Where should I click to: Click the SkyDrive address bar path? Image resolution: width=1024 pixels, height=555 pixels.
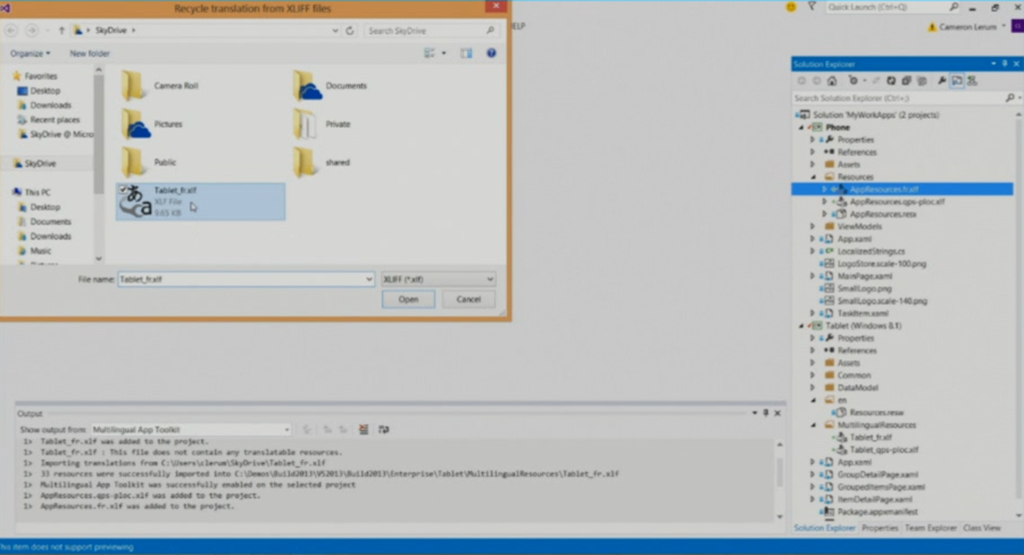pyautogui.click(x=206, y=31)
